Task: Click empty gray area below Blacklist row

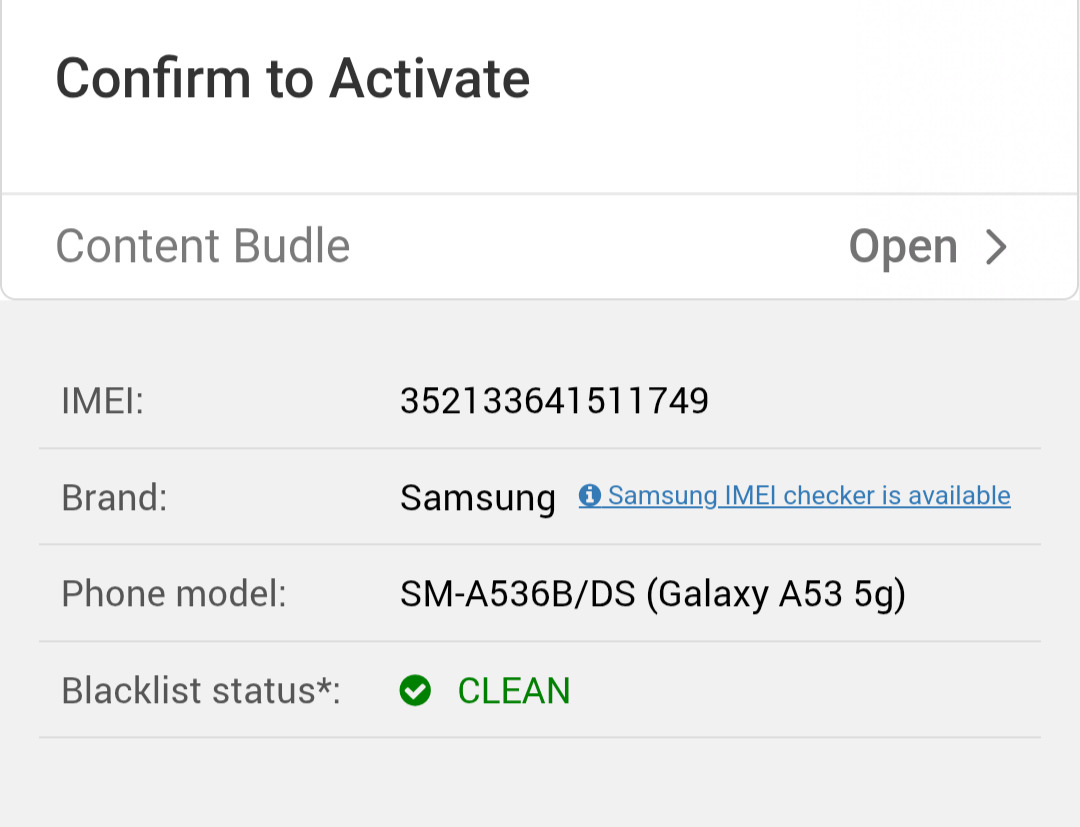Action: click(540, 785)
